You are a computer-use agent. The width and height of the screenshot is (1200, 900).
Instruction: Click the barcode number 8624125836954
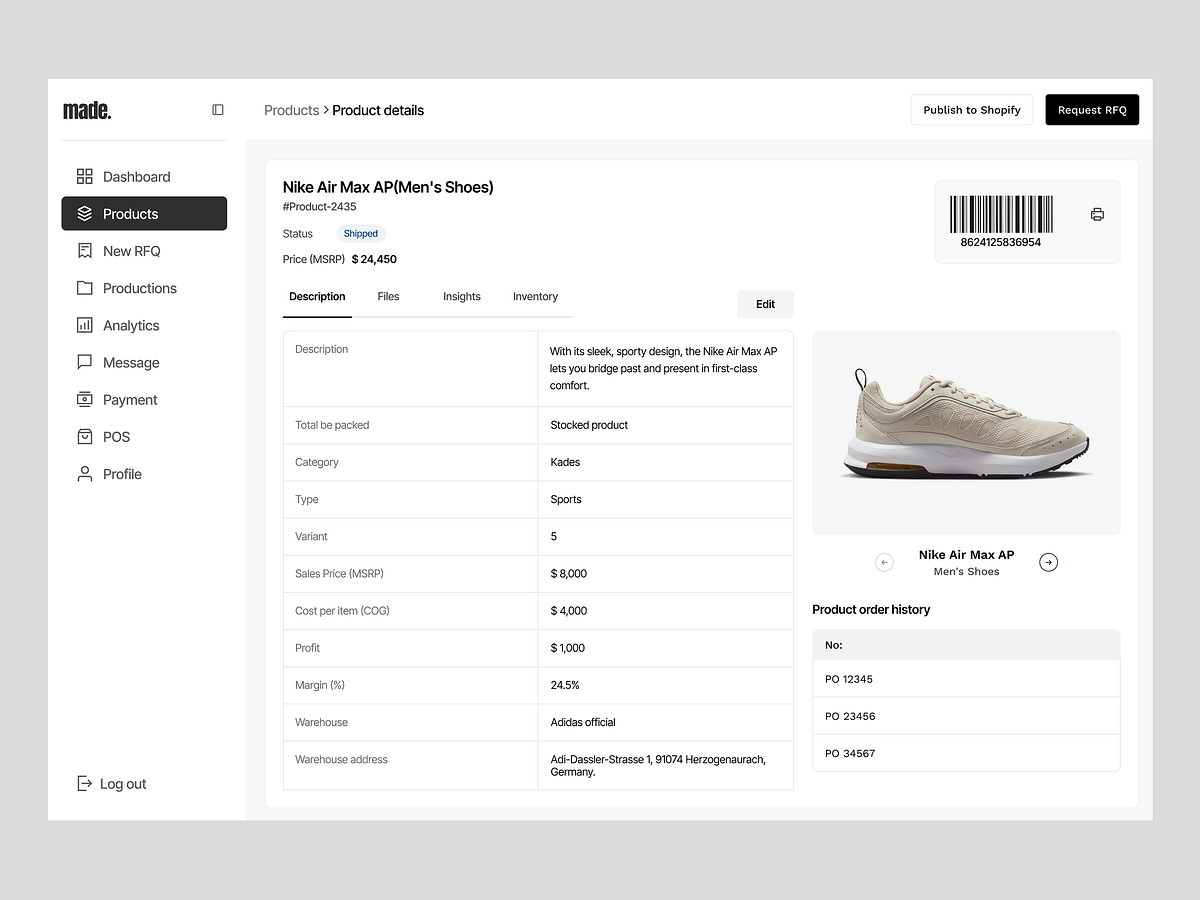[1001, 243]
